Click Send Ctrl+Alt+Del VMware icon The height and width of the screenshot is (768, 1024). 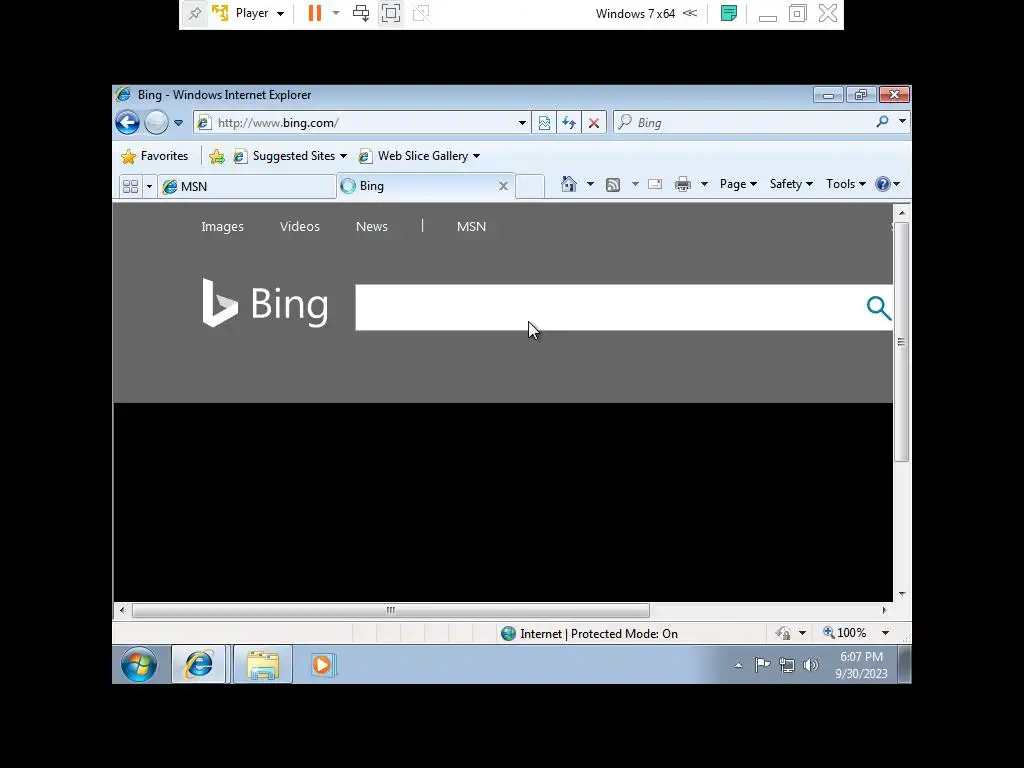[x=360, y=13]
